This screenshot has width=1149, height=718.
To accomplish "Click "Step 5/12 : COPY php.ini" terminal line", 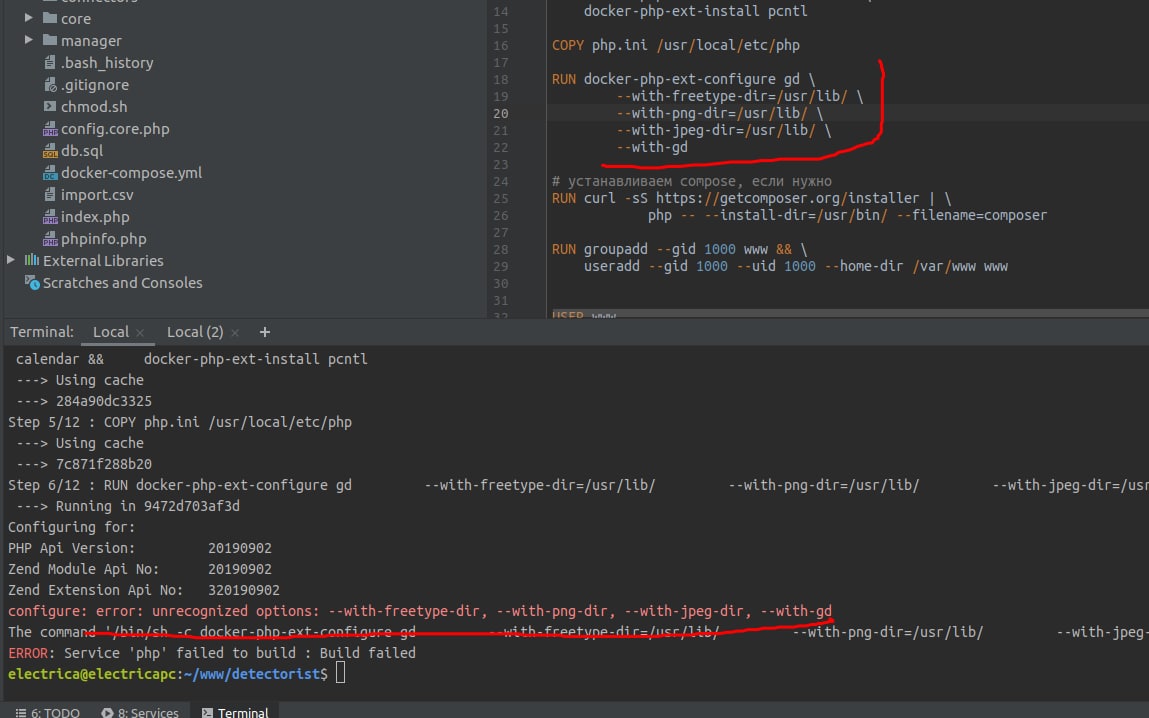I will (180, 422).
